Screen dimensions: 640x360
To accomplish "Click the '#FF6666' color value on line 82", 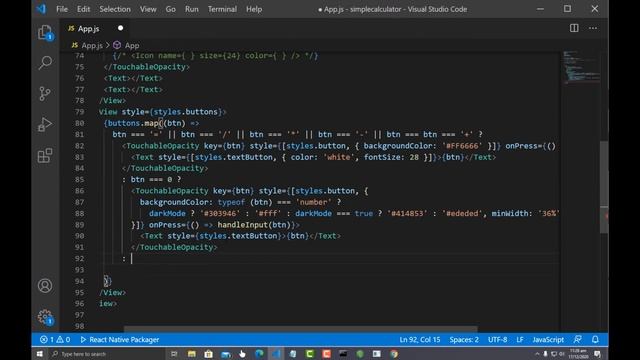I will (462, 146).
